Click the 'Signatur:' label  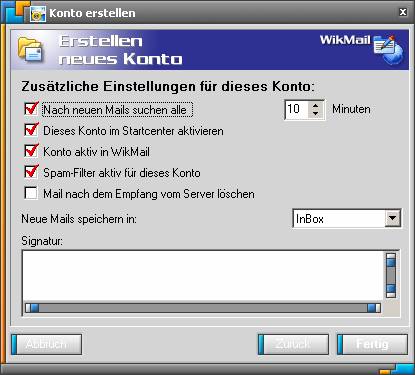42,241
